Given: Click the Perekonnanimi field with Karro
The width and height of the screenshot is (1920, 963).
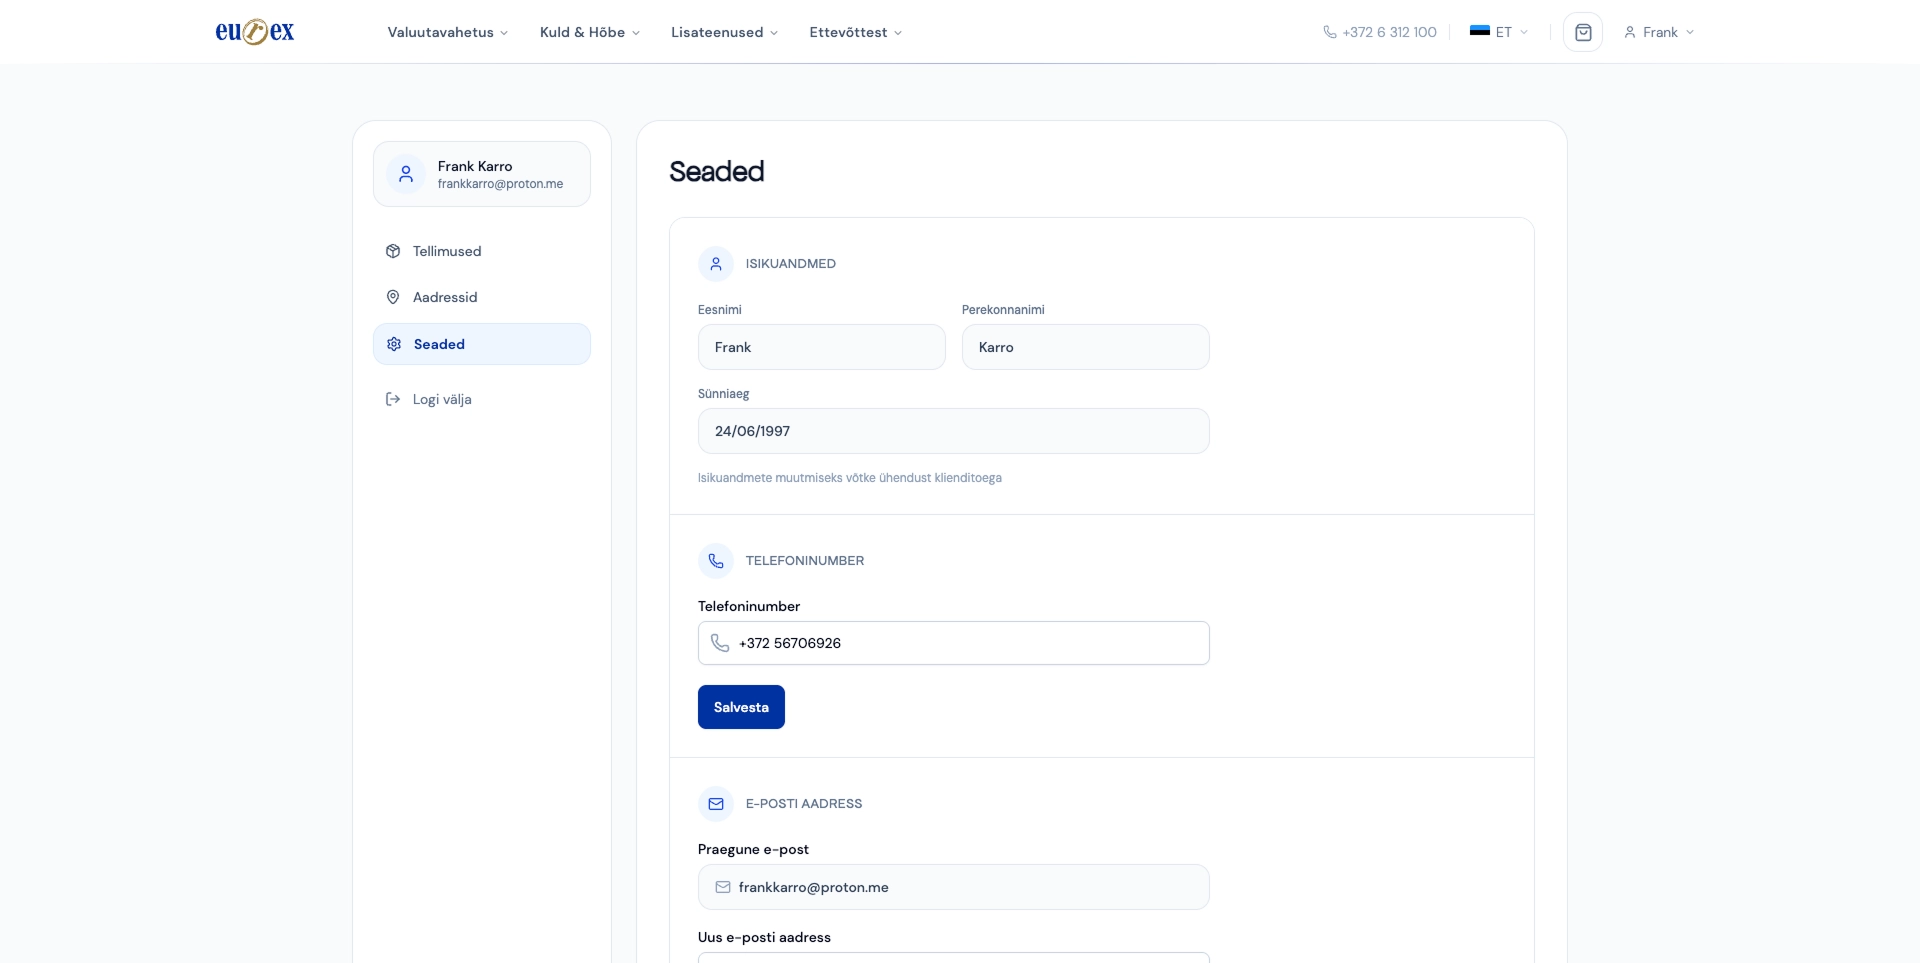Looking at the screenshot, I should tap(1086, 347).
